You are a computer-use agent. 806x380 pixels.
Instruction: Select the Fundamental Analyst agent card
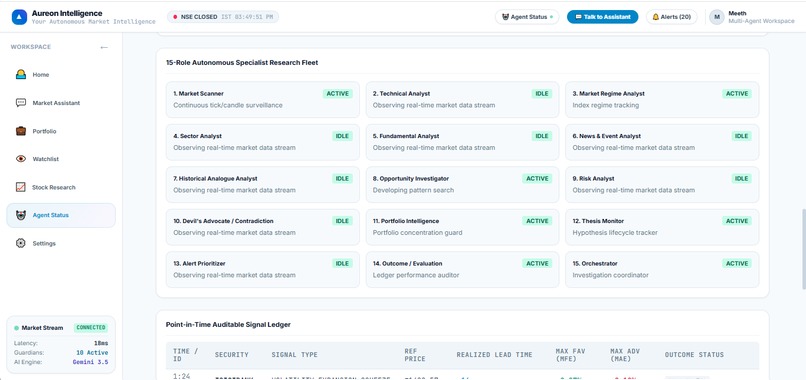462,142
